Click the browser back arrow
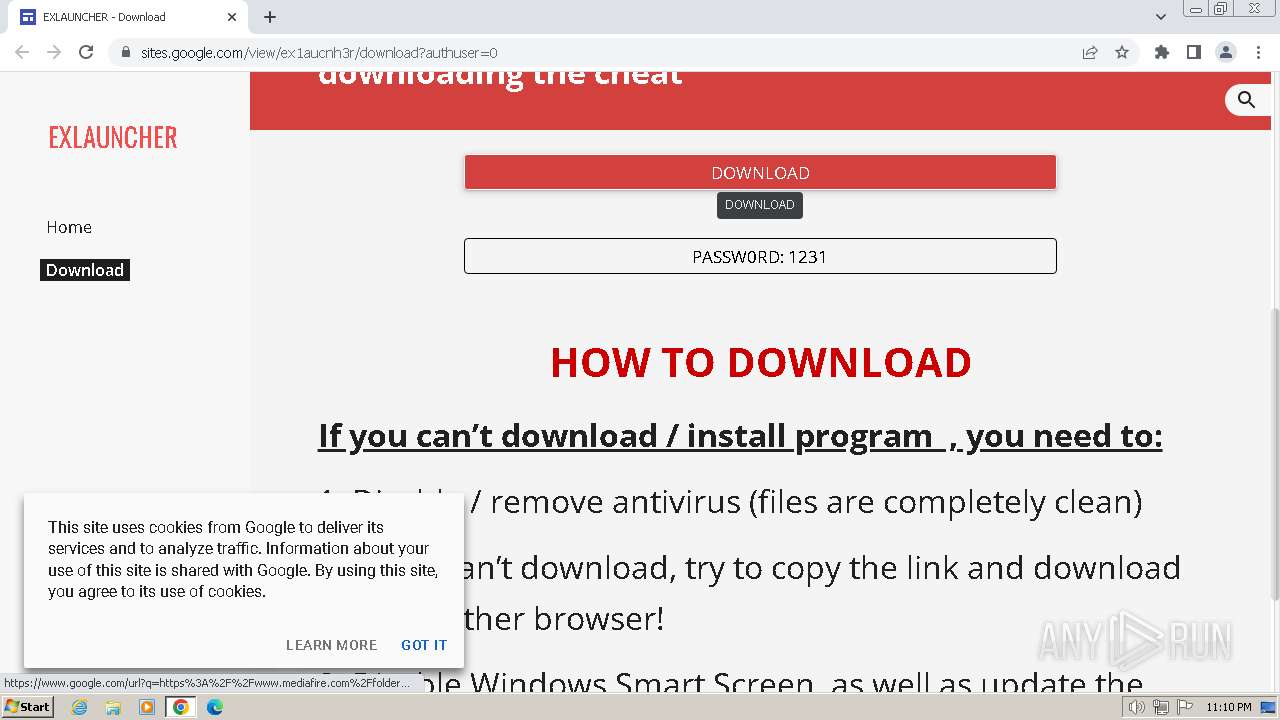The height and width of the screenshot is (720, 1280). [x=22, y=52]
